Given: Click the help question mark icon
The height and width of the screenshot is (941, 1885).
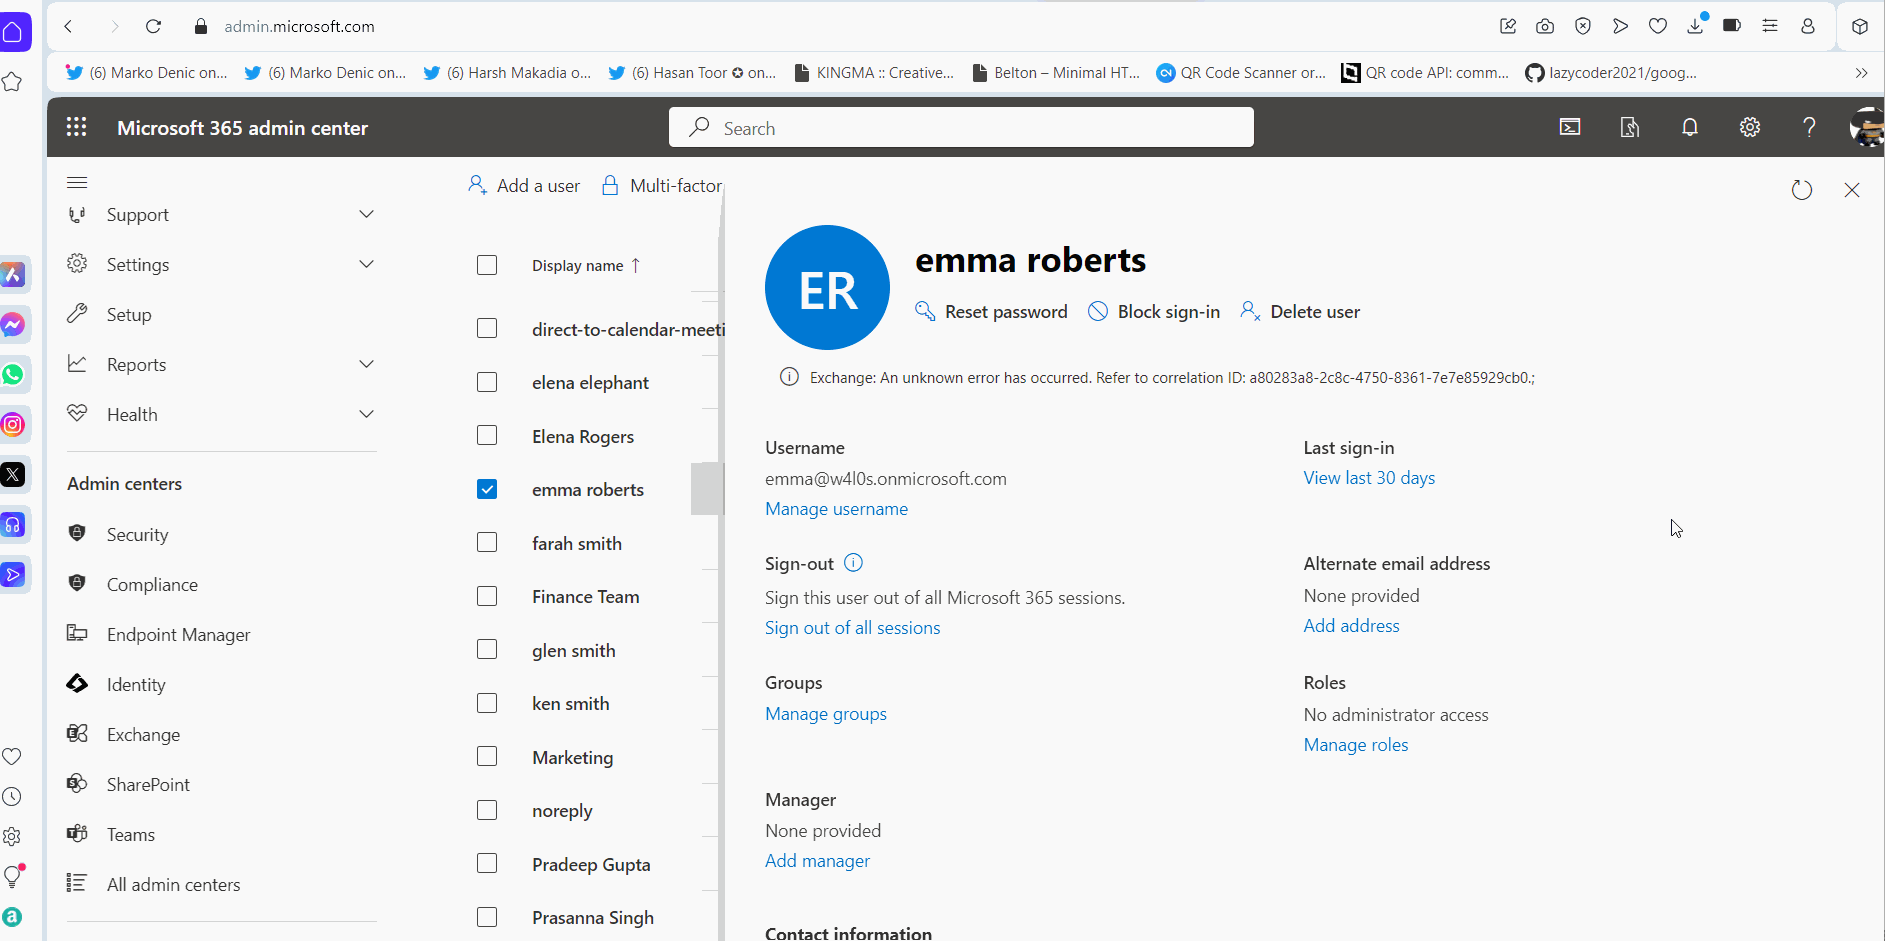Looking at the screenshot, I should [1809, 127].
